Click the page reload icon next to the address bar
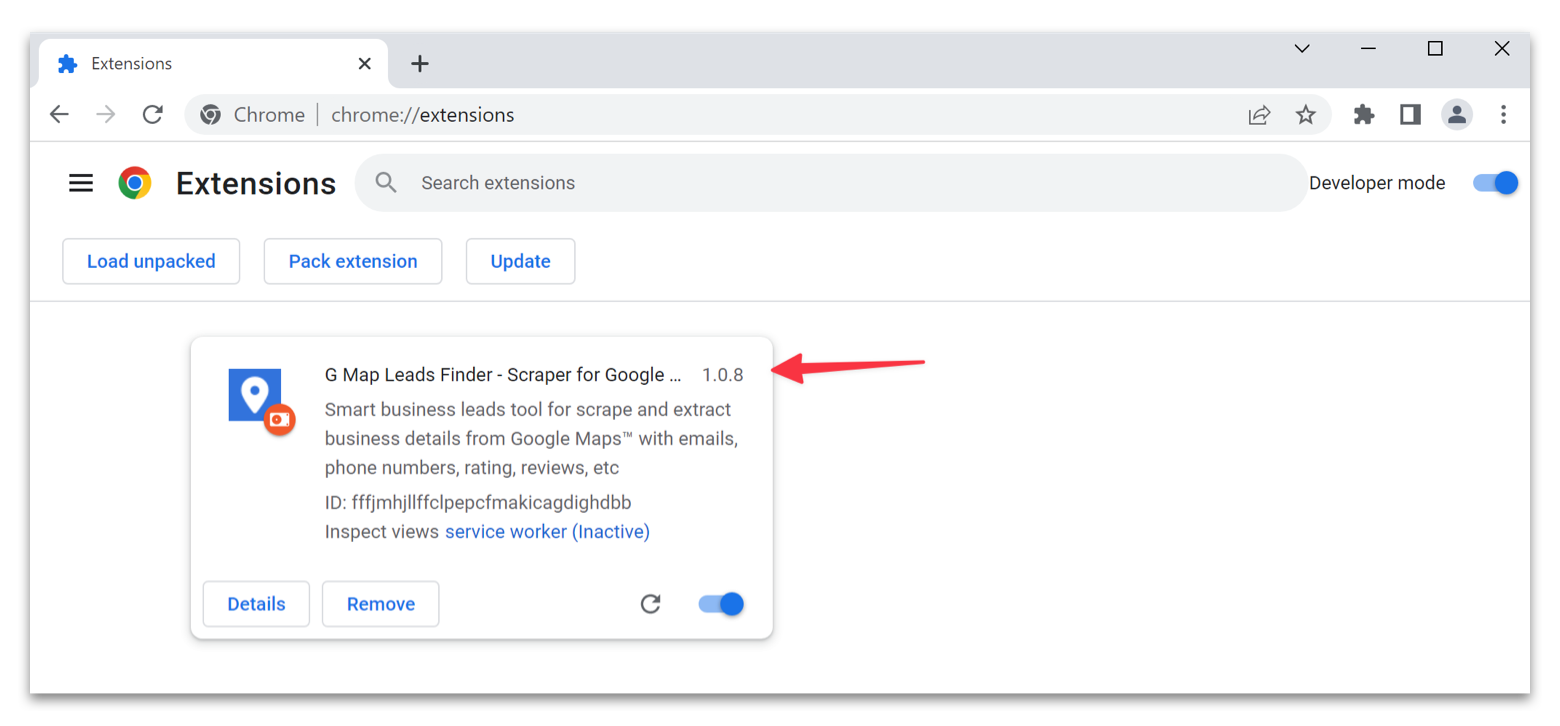1560x726 pixels. [153, 114]
